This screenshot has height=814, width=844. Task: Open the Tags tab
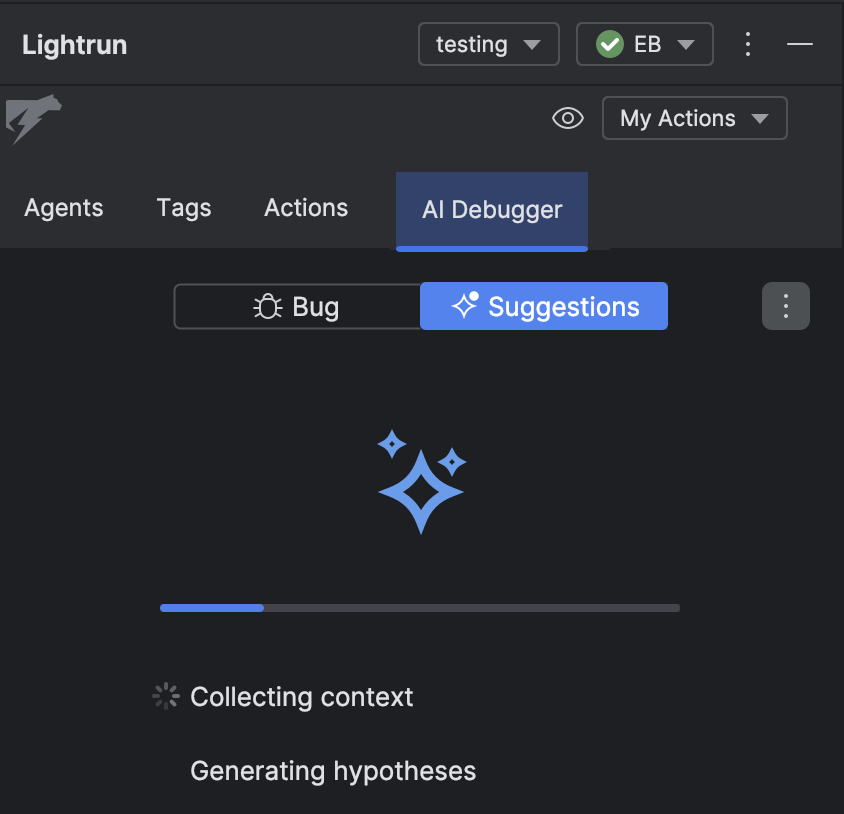coord(184,208)
